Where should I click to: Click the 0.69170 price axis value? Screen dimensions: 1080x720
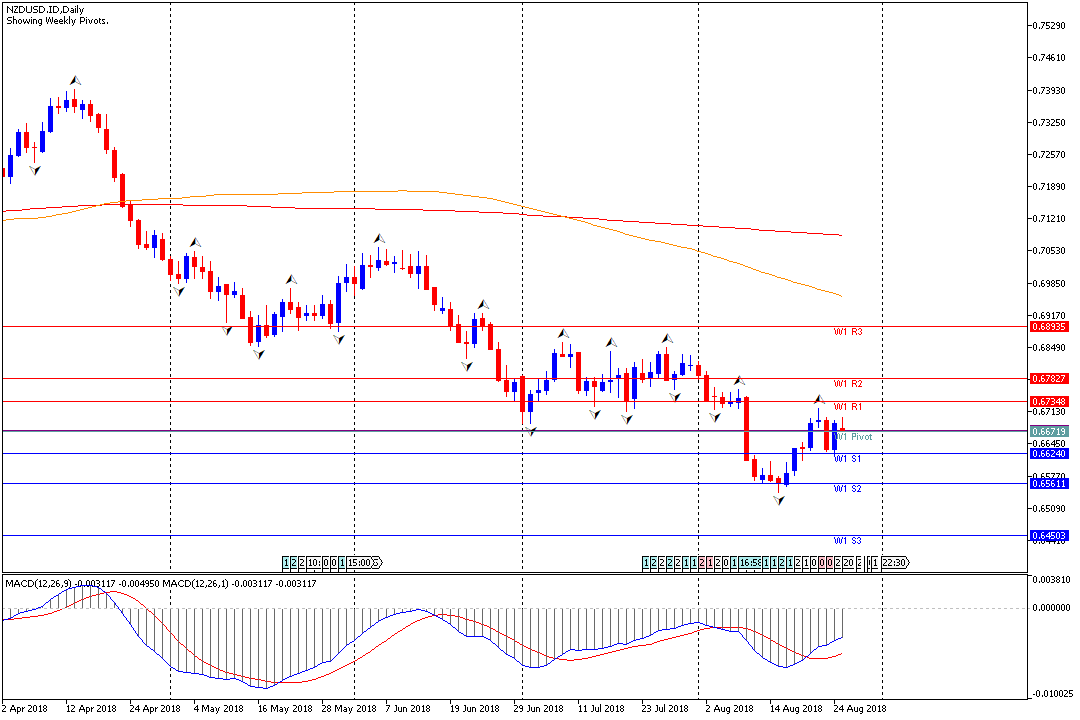(1049, 315)
